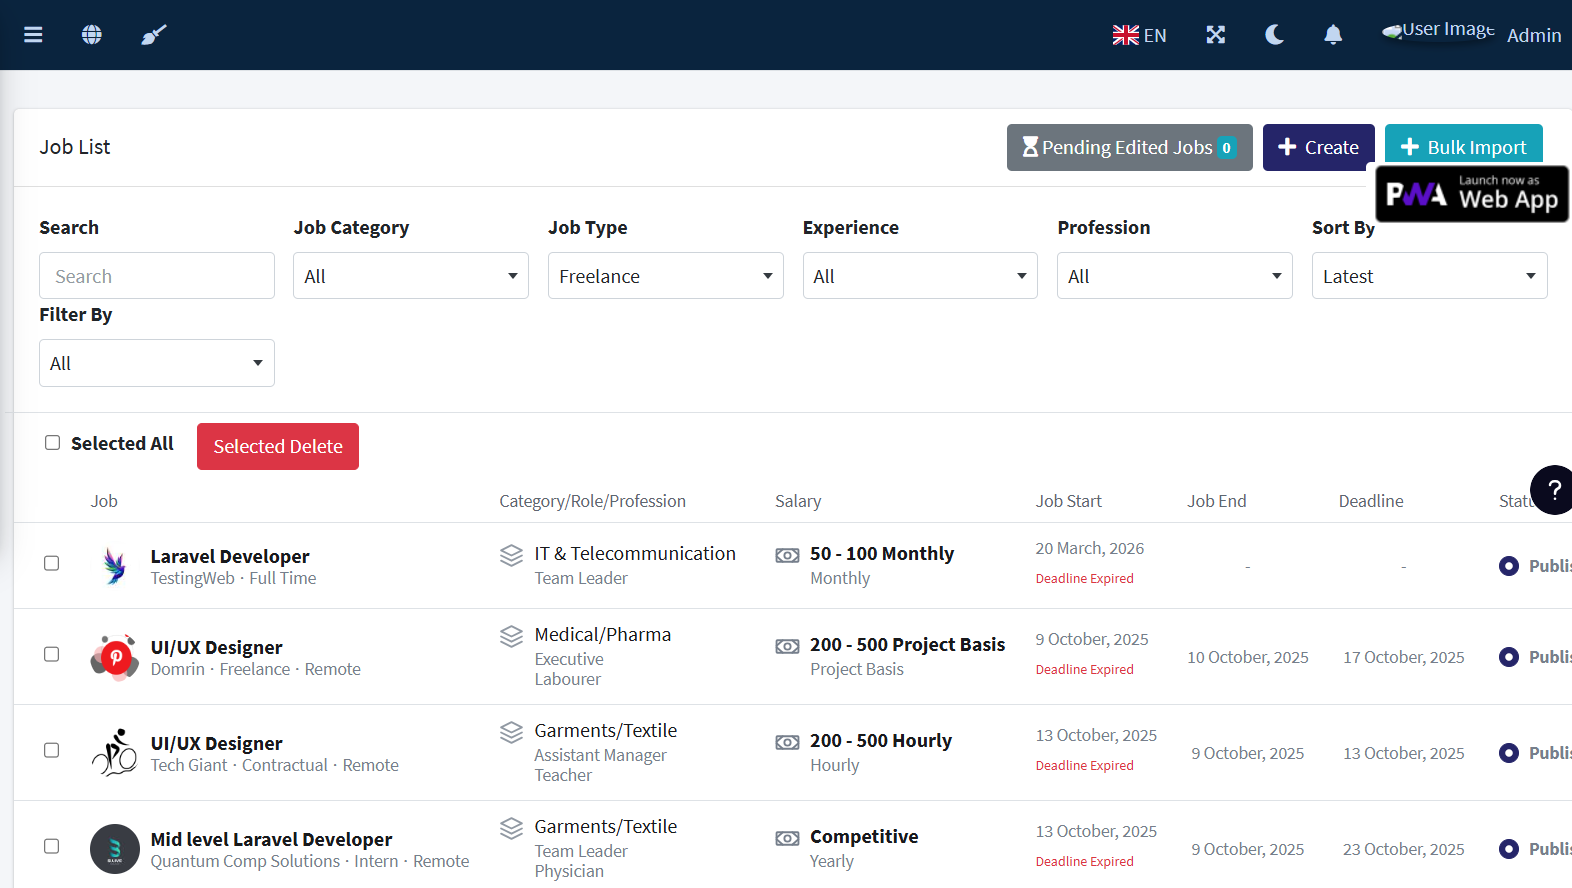Click the broom clear cache icon

coord(153,35)
